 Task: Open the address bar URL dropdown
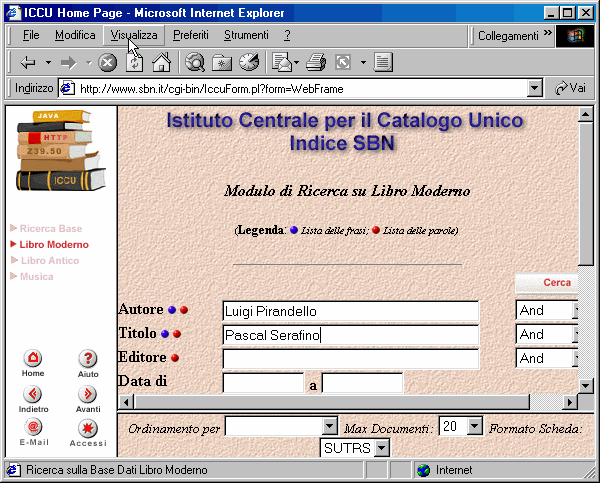[535, 88]
